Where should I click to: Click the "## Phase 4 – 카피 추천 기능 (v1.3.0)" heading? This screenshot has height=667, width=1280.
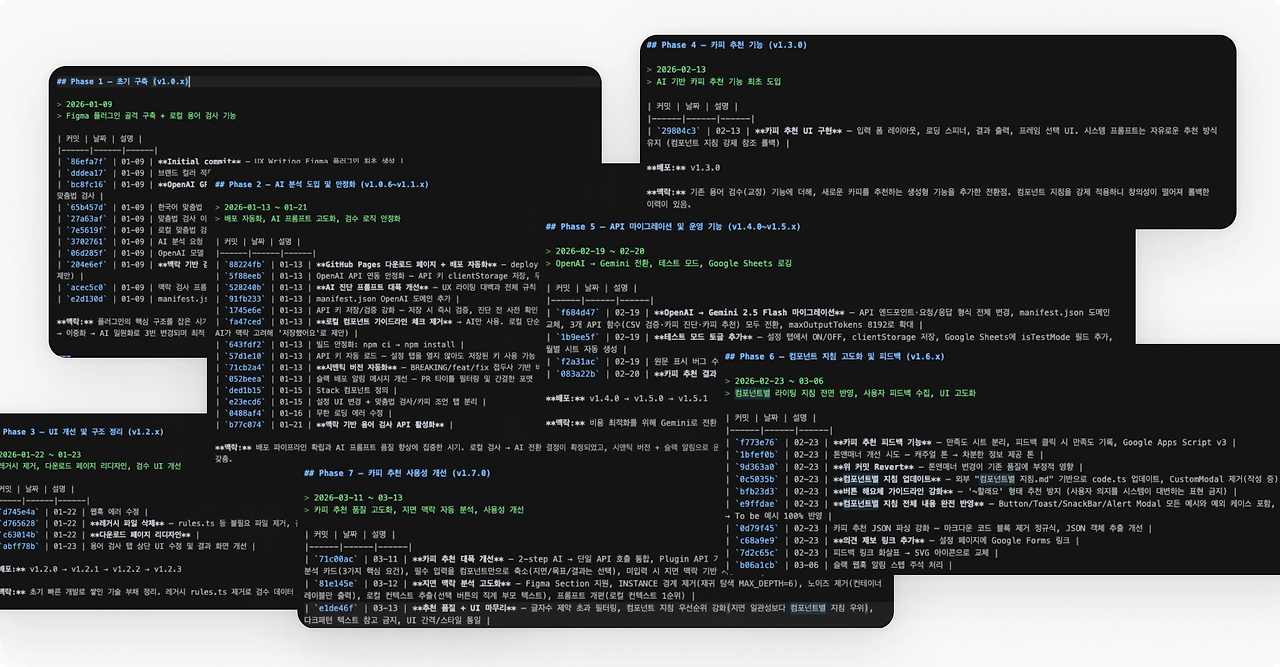[x=726, y=45]
